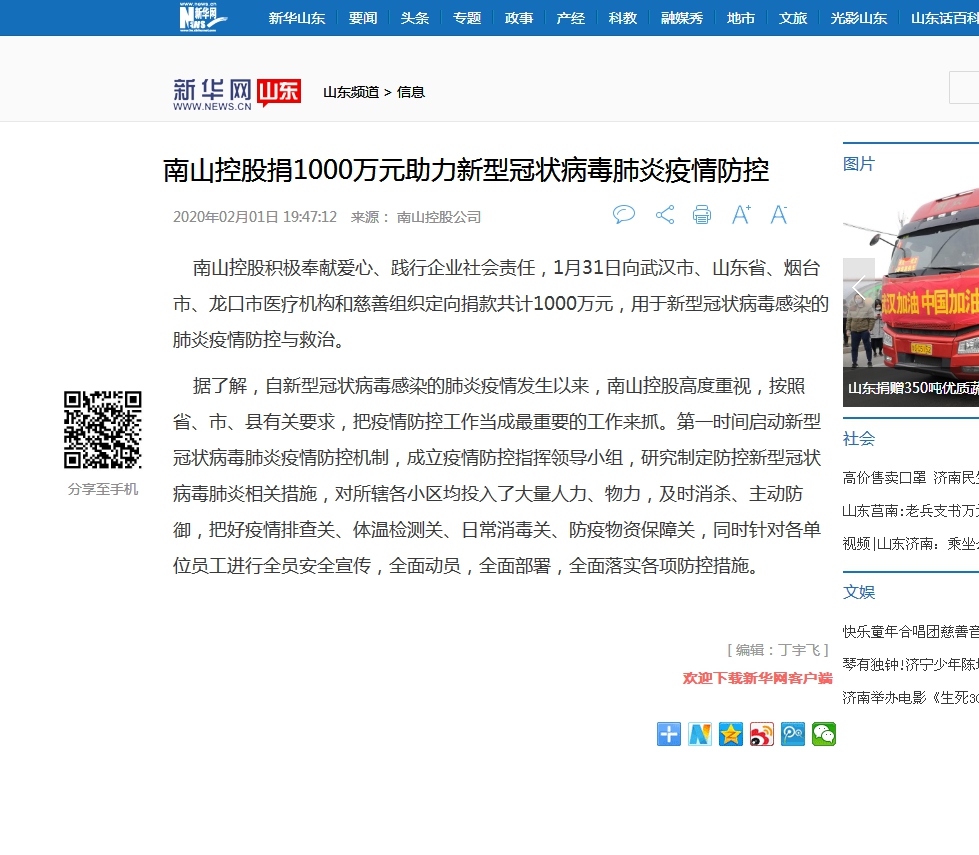Increase font size with the A+ icon
The image size is (979, 855).
point(741,215)
